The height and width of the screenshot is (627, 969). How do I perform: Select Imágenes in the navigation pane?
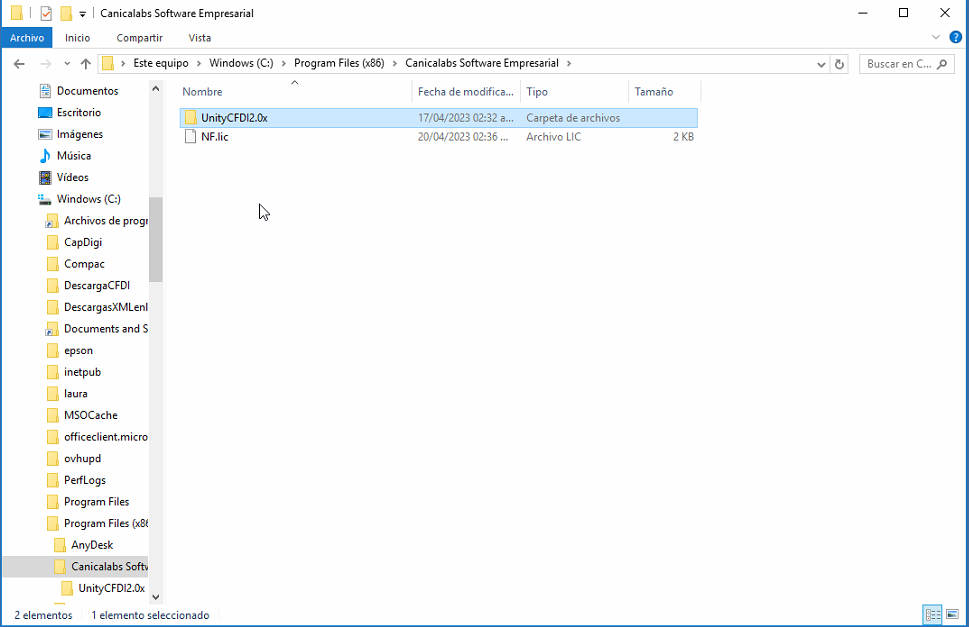(x=80, y=134)
